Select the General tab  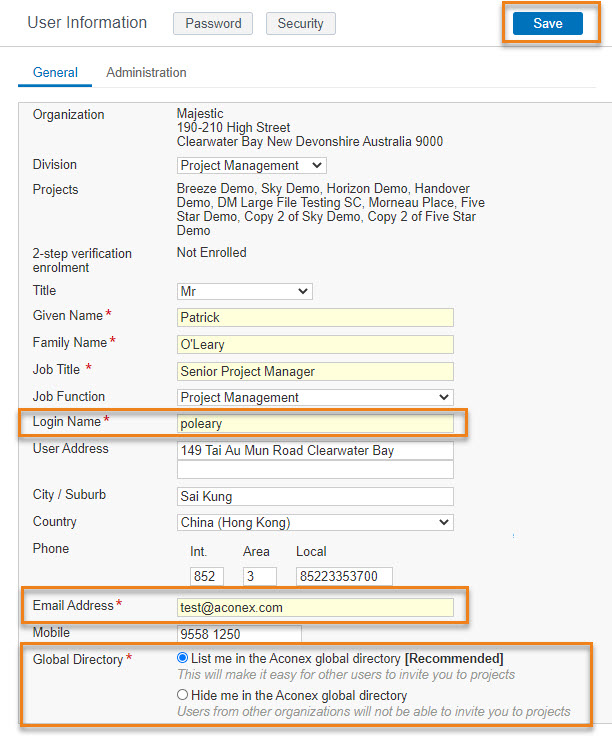coord(55,73)
